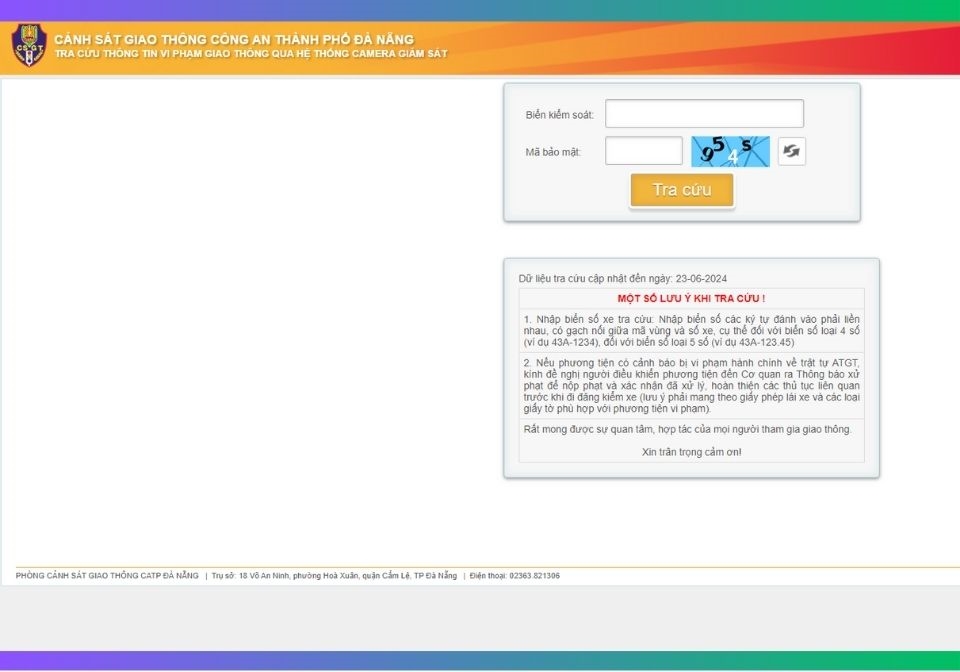Focus the Mã bảo mật input field
This screenshot has width=960, height=672.
[x=643, y=151]
